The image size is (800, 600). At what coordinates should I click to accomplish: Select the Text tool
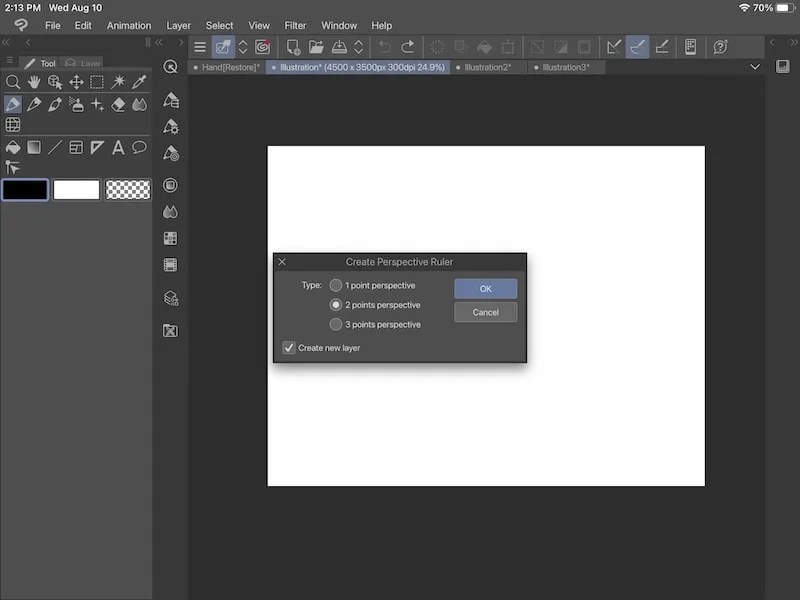[x=118, y=147]
